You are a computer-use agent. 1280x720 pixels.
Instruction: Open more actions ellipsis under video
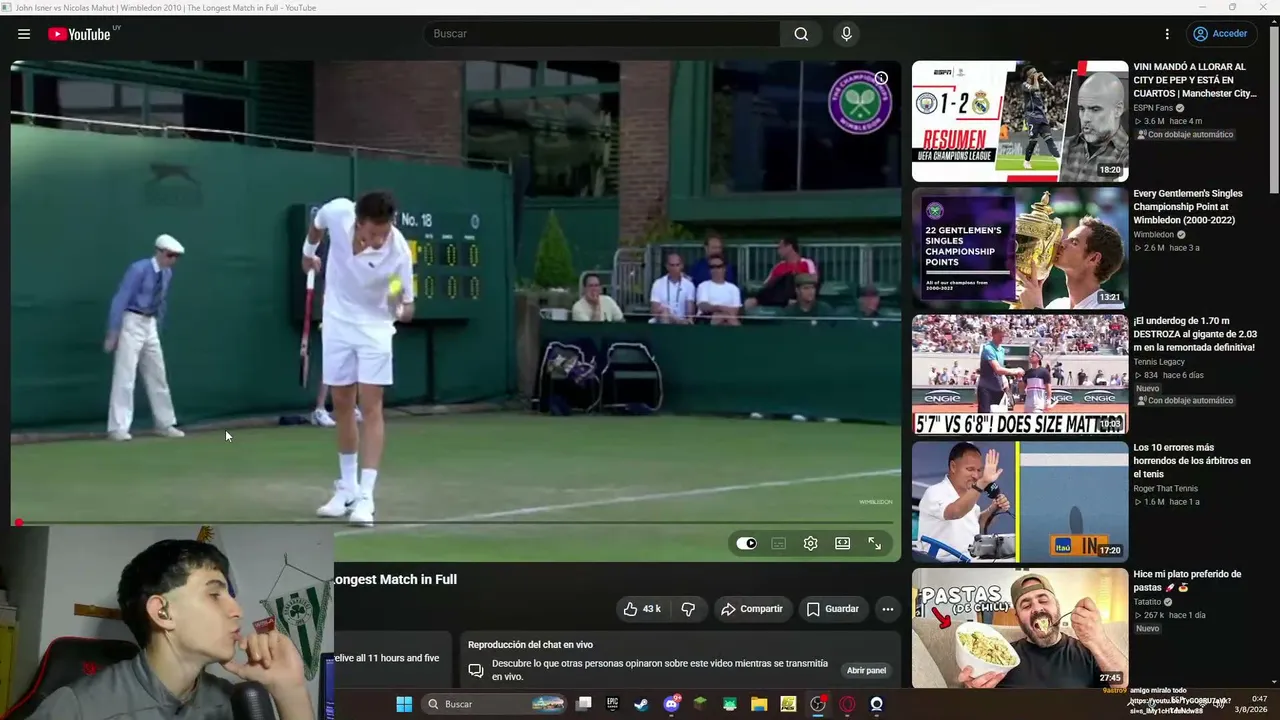click(x=887, y=609)
